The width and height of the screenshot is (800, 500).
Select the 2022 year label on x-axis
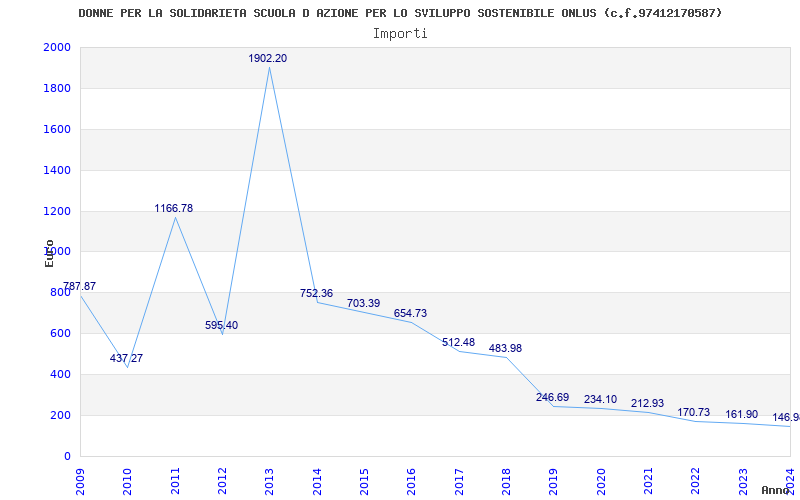(695, 481)
